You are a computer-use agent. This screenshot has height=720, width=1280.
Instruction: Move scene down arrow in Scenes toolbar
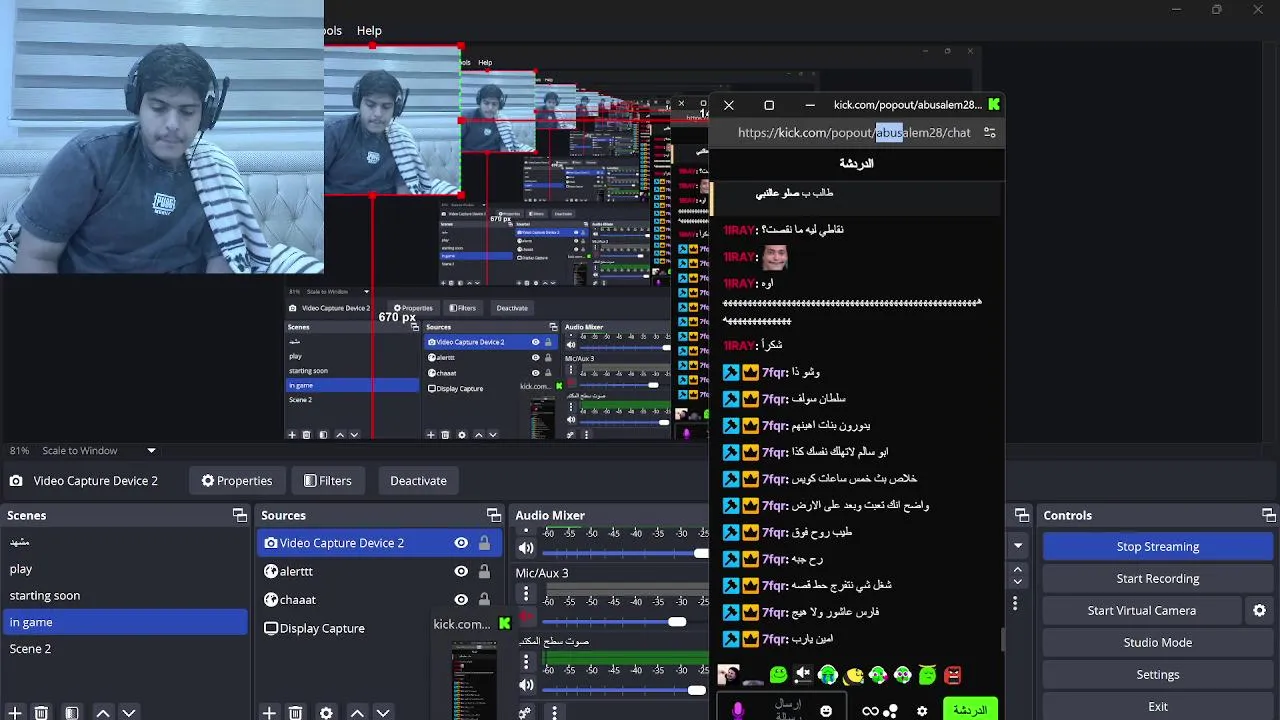click(128, 713)
